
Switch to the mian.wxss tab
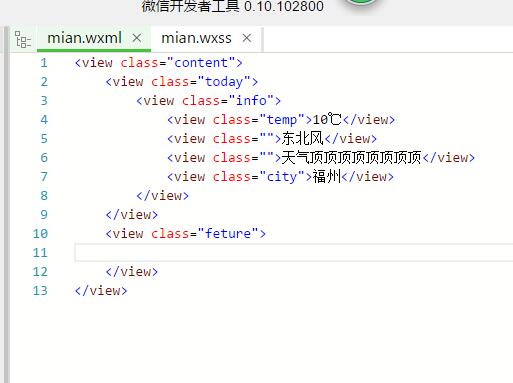(x=196, y=38)
